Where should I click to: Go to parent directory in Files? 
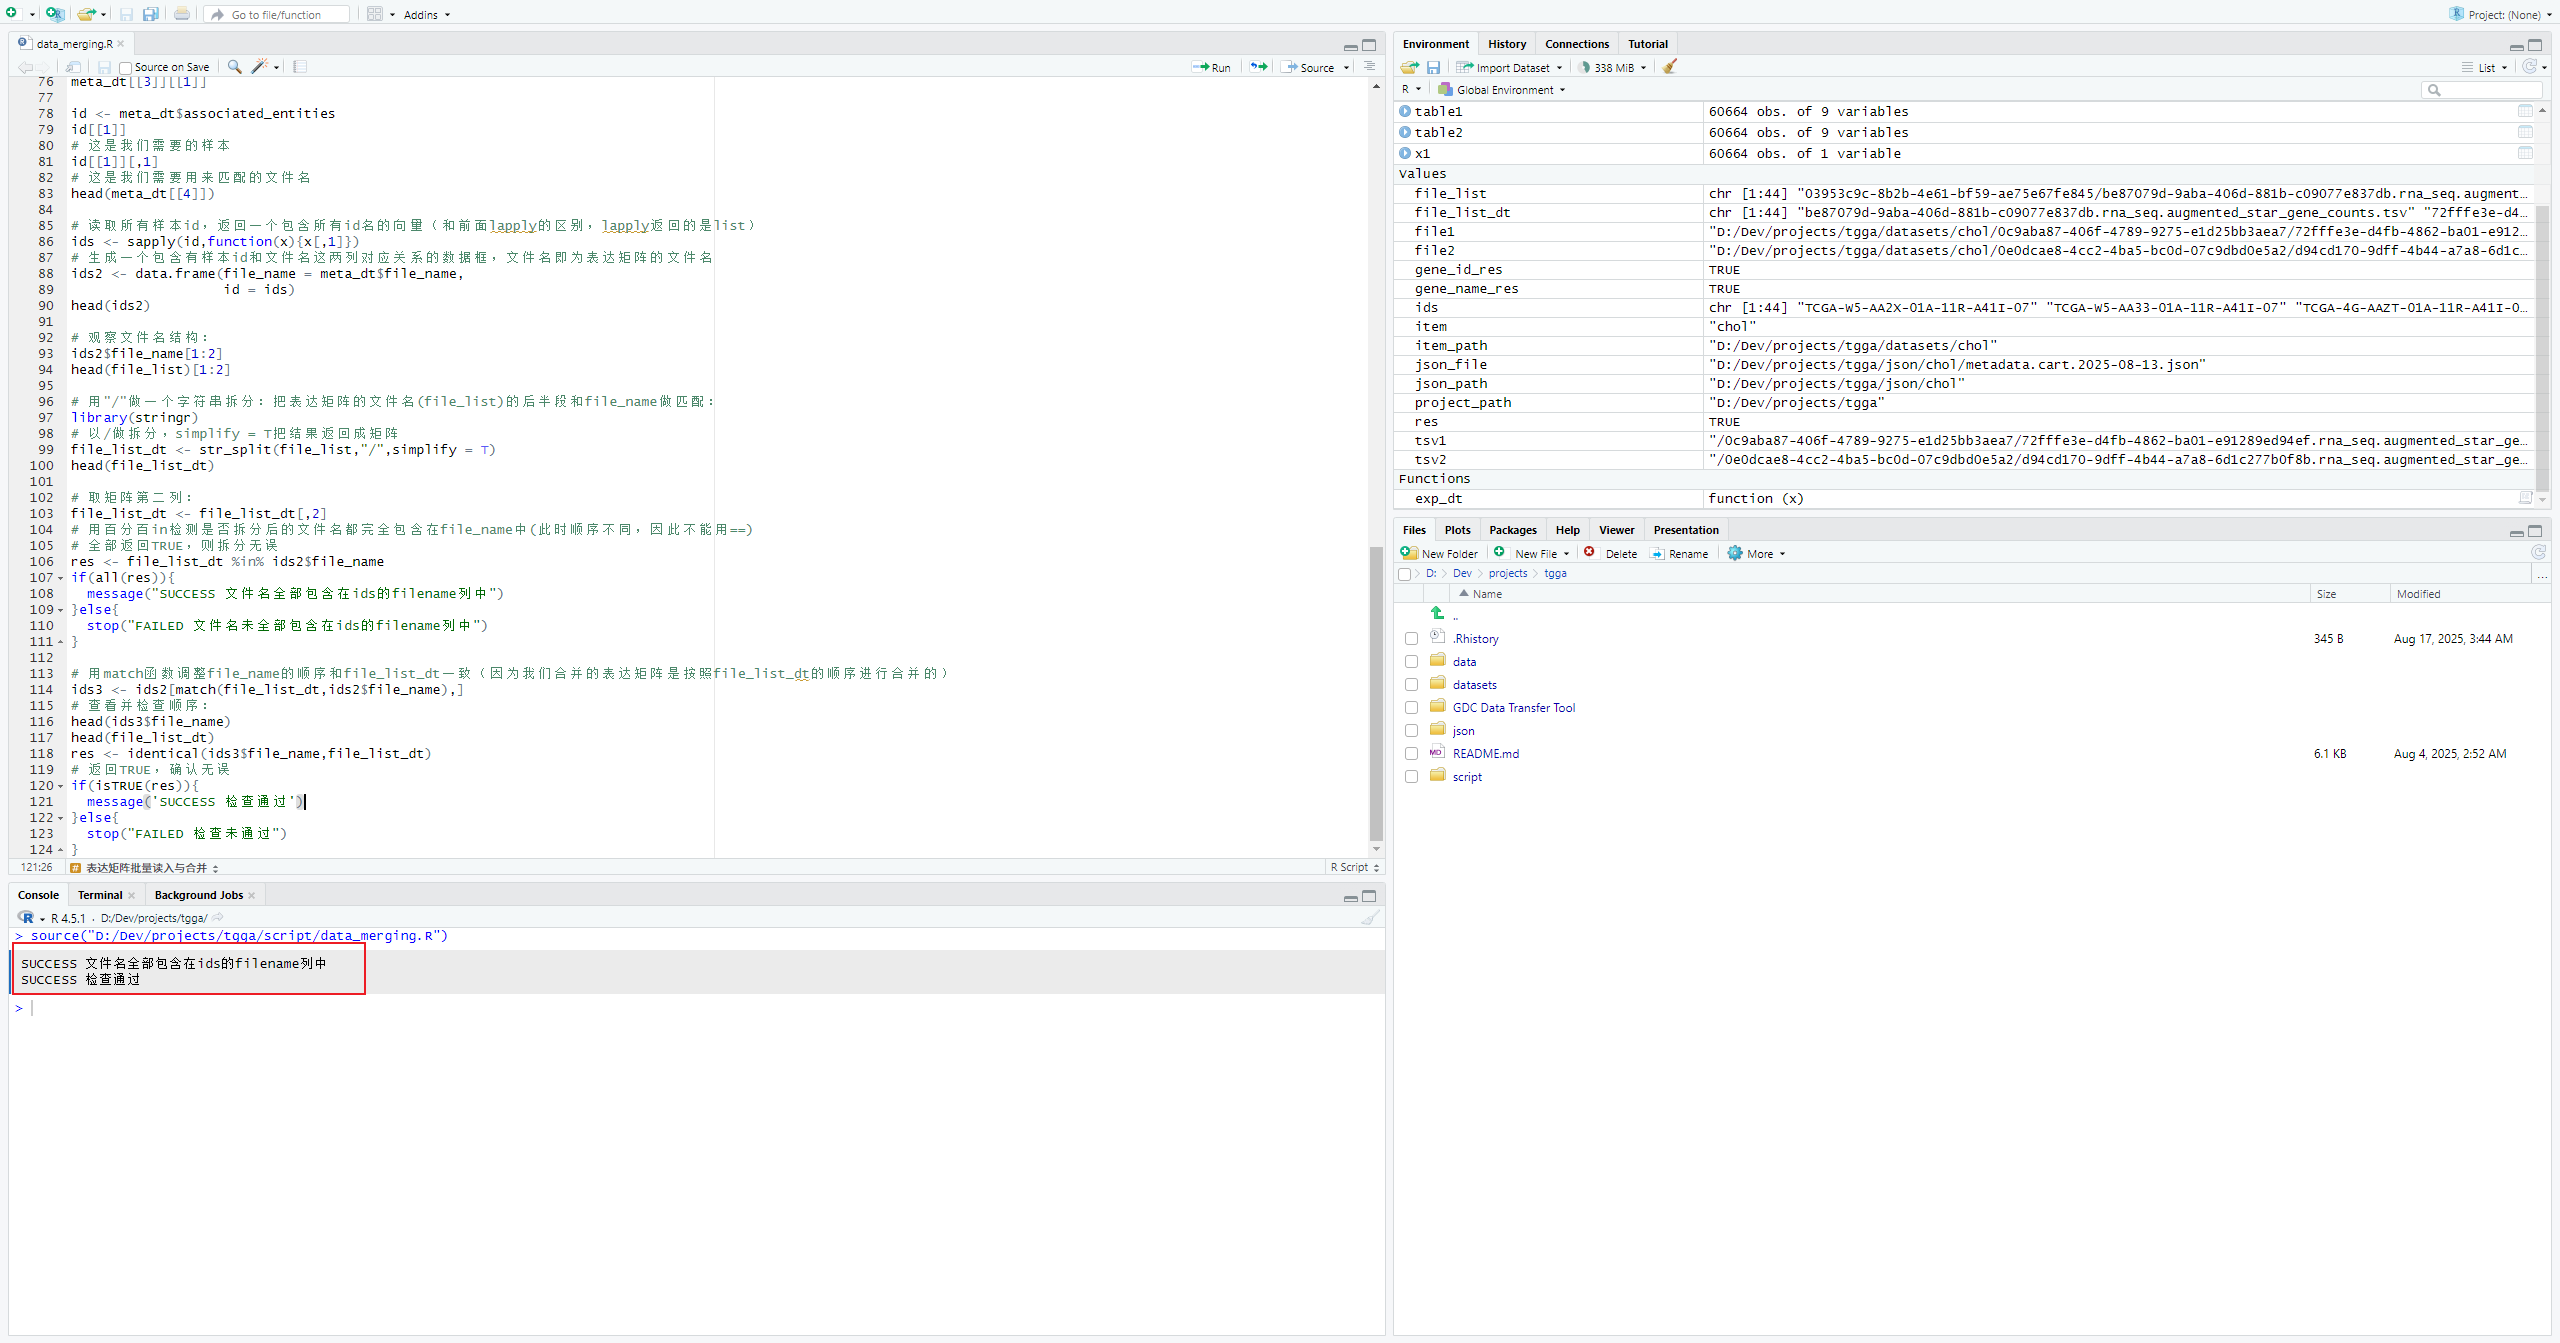(x=1438, y=614)
